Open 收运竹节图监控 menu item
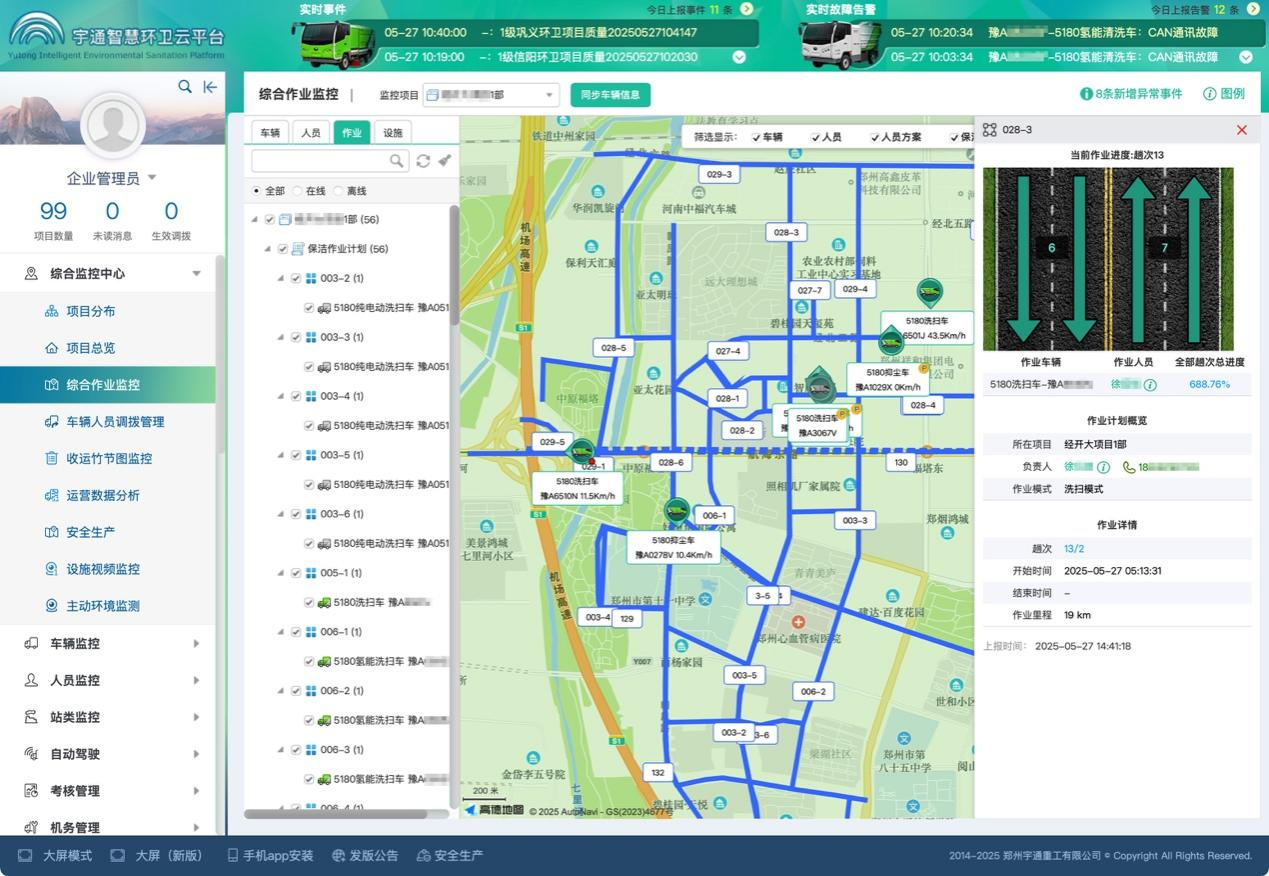 tap(109, 458)
